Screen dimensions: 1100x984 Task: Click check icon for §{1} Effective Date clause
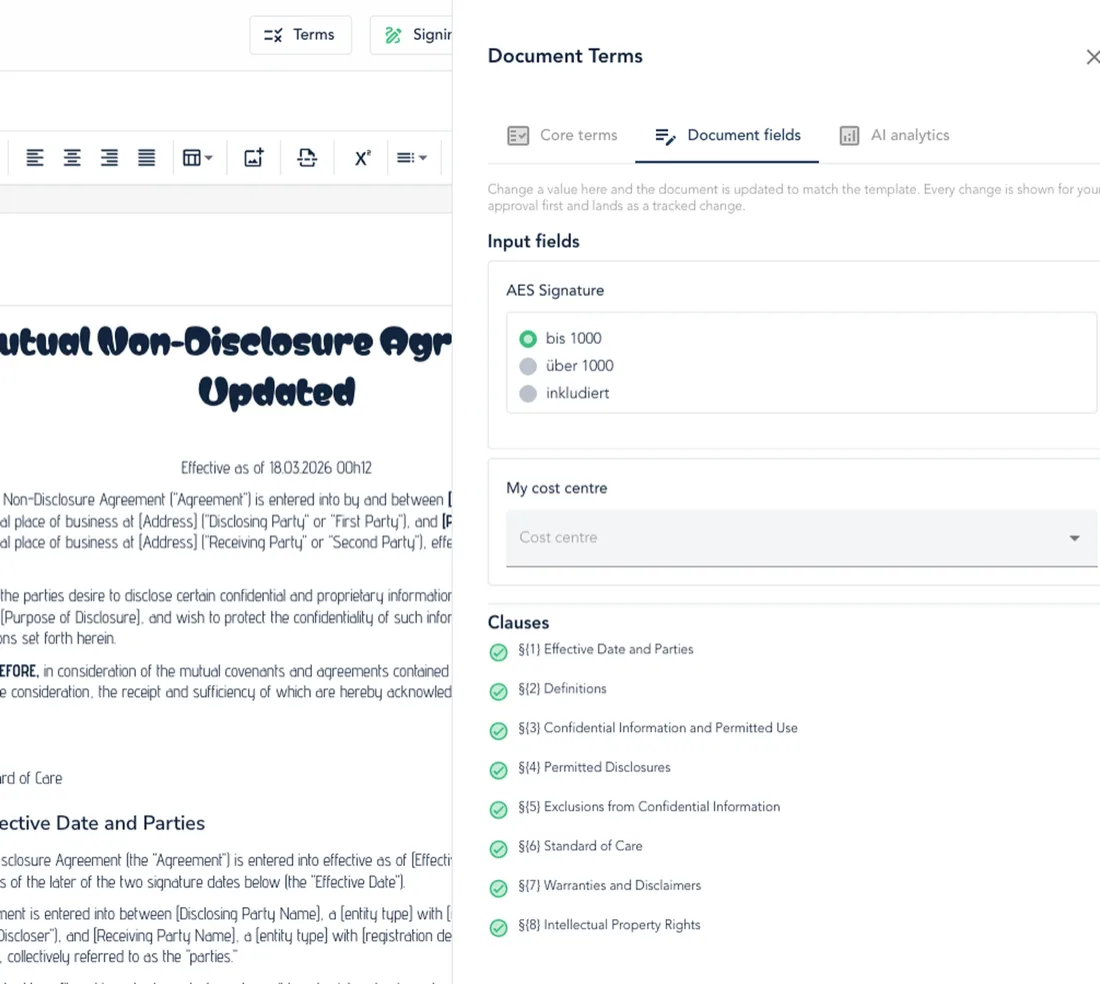498,652
